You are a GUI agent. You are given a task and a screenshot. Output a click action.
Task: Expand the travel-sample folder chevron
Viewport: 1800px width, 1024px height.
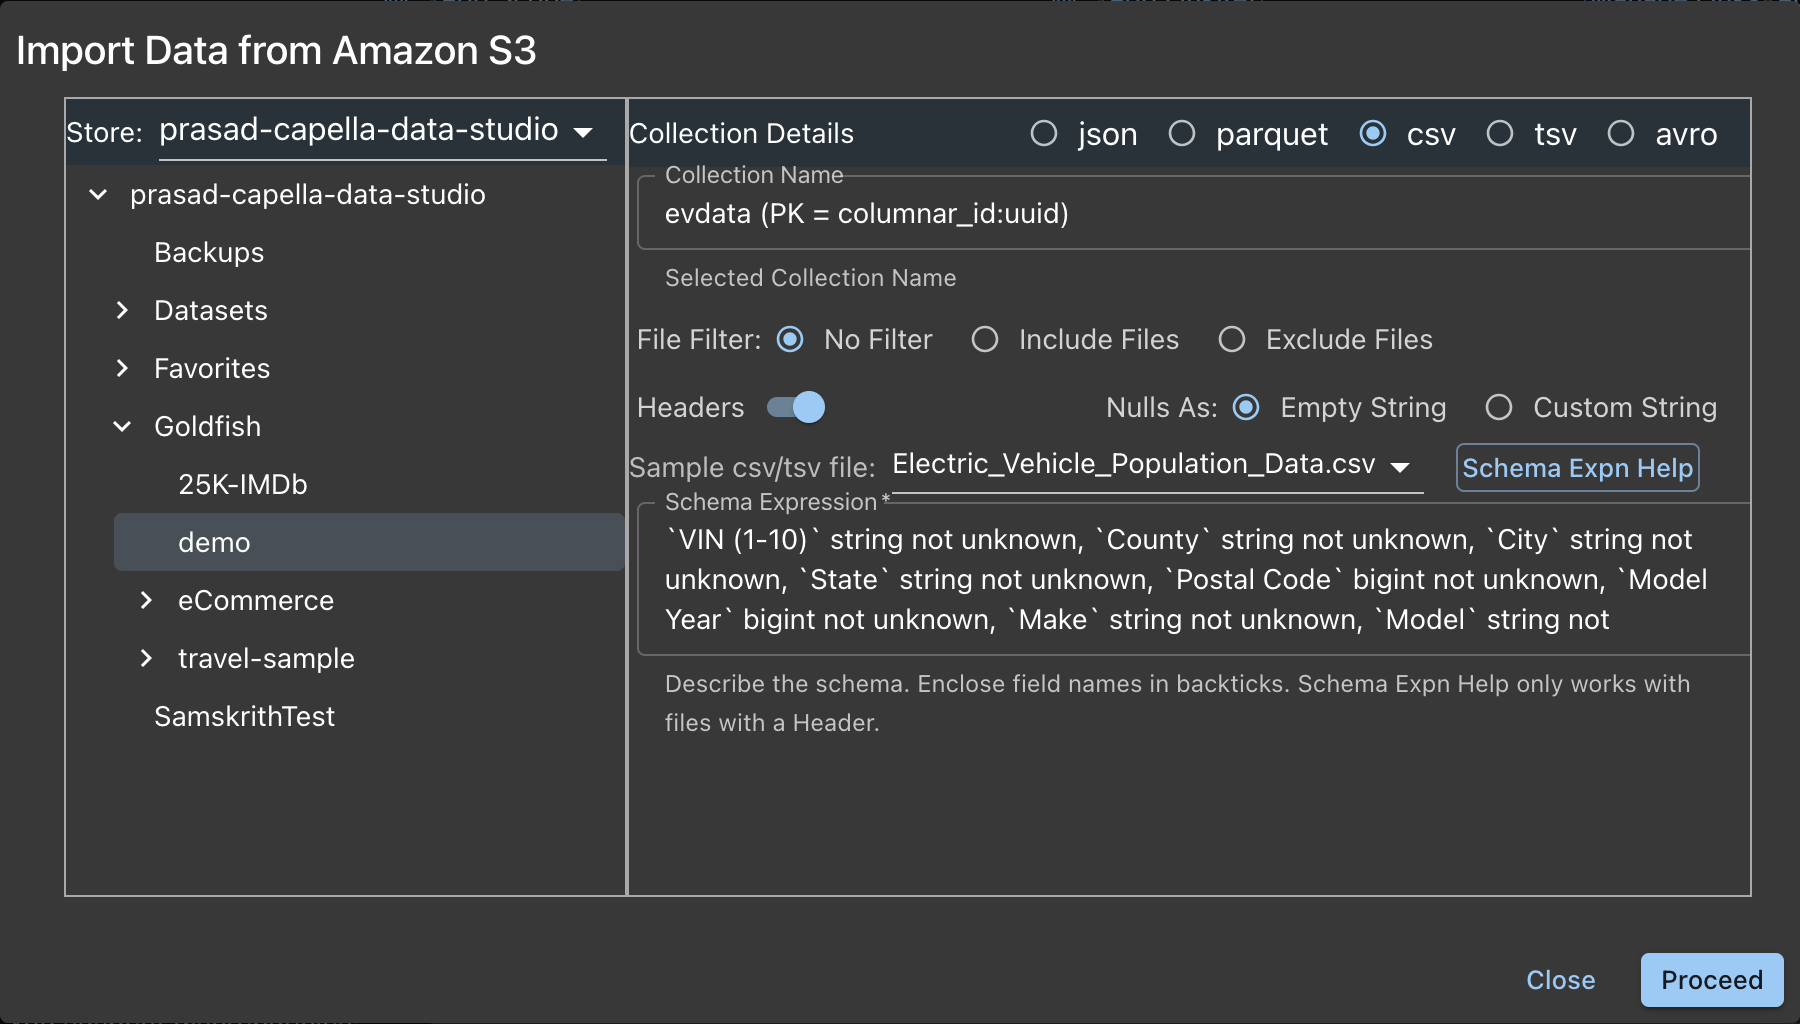click(146, 658)
